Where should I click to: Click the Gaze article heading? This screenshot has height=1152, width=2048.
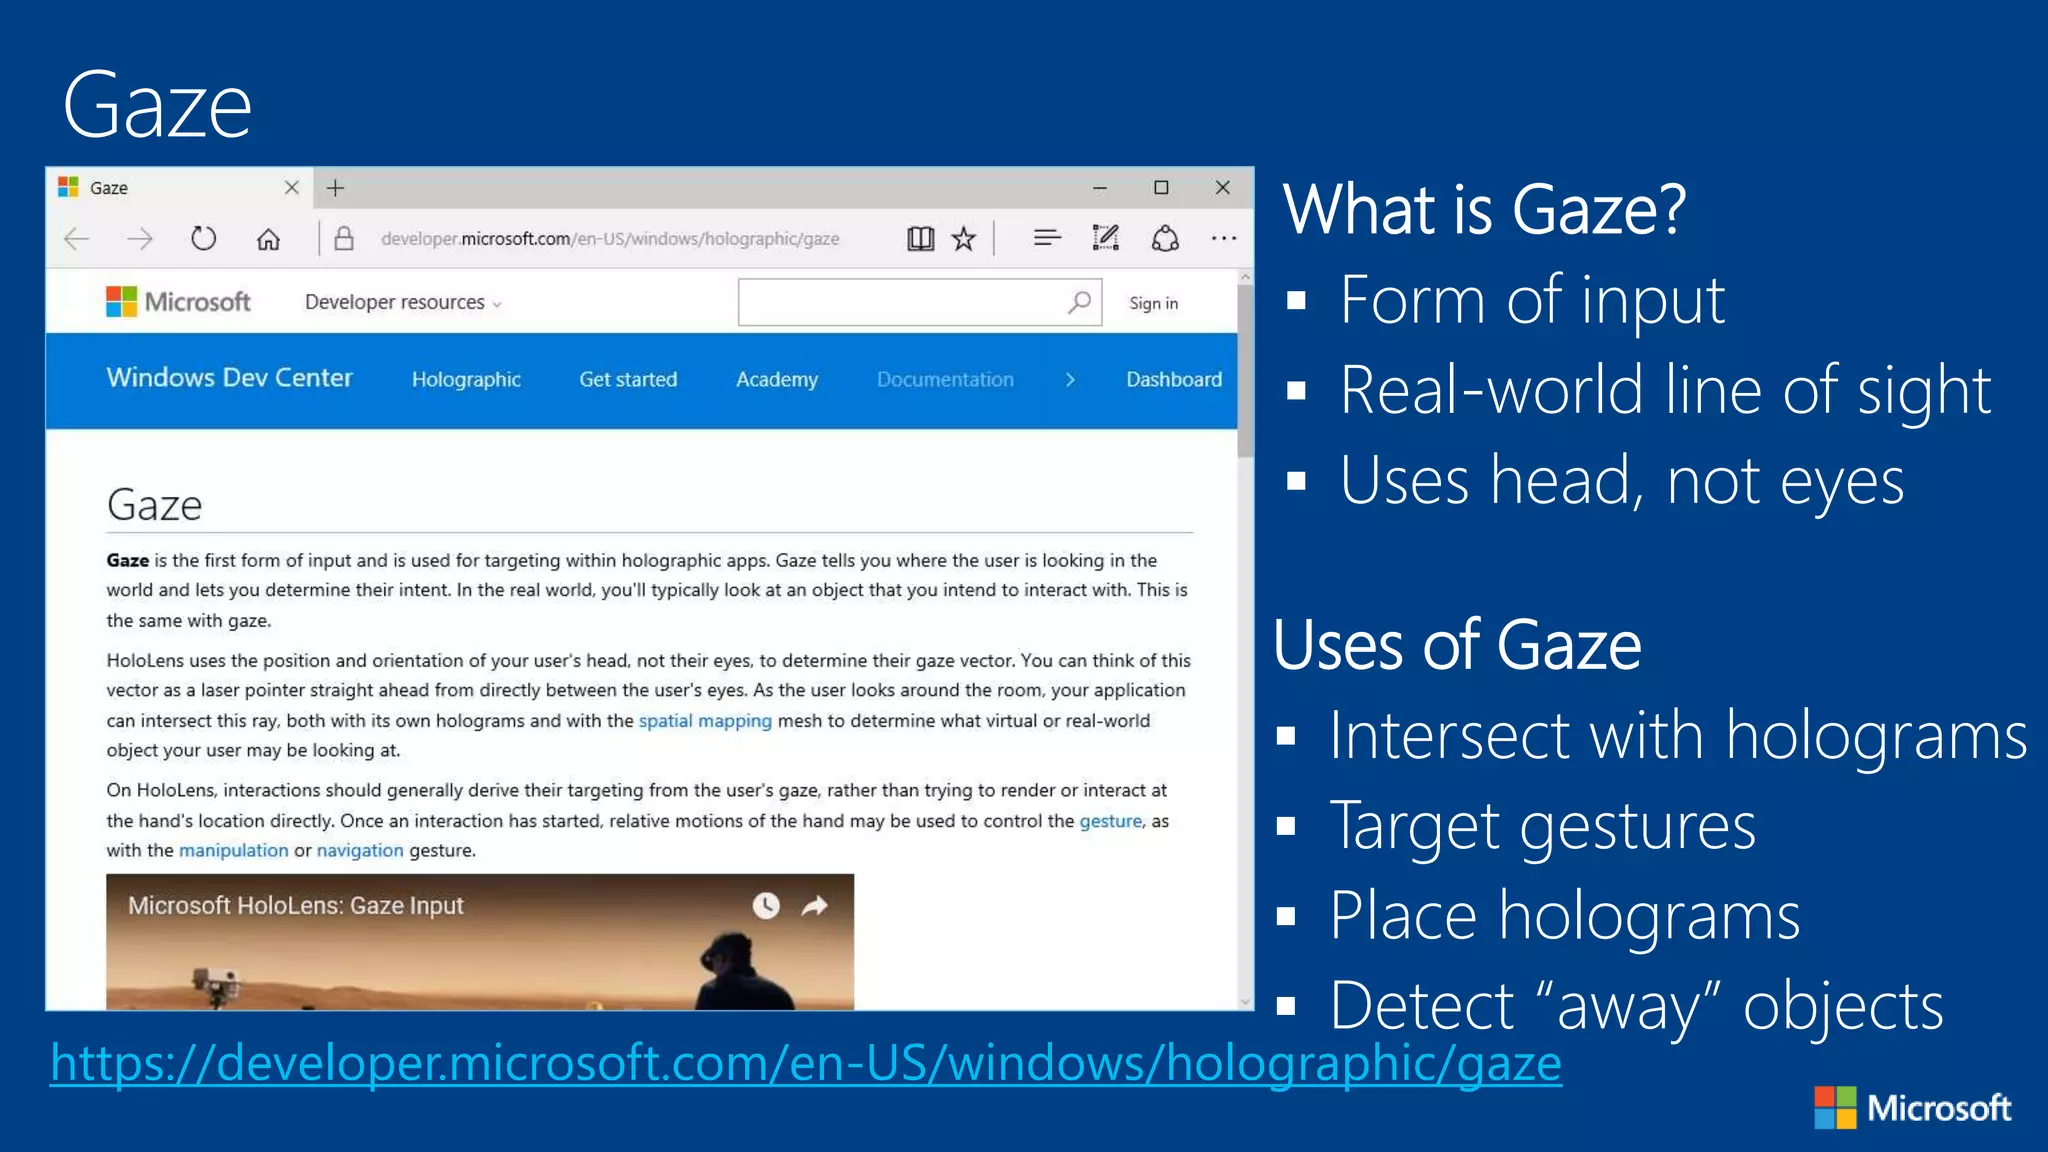pos(155,505)
